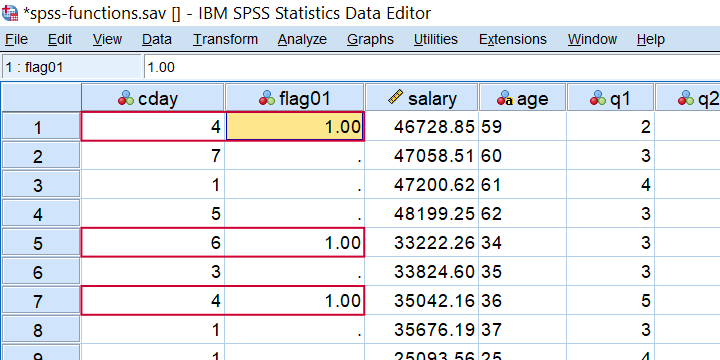720x360 pixels.
Task: Click age value 61
Action: (491, 185)
